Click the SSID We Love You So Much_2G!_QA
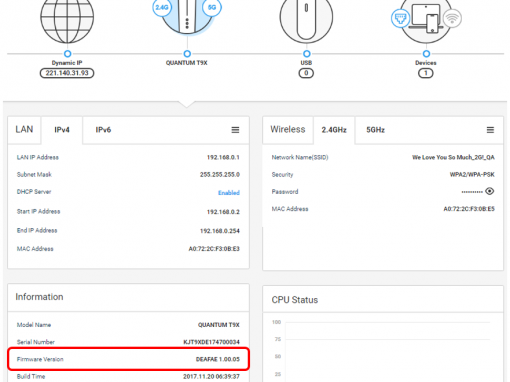Viewport: 510px width, 382px height. (x=453, y=157)
